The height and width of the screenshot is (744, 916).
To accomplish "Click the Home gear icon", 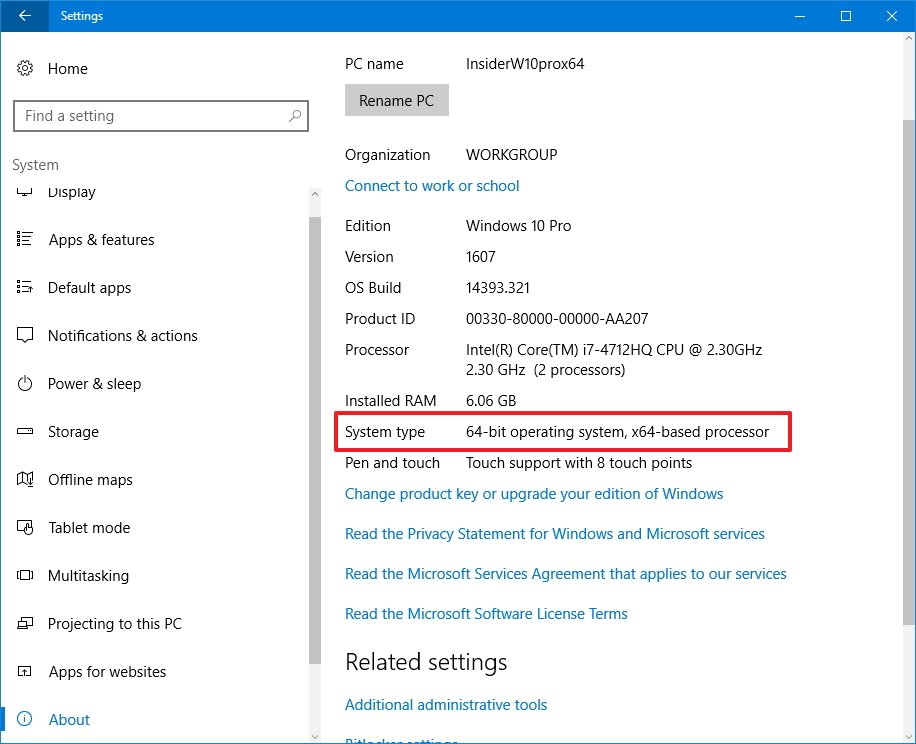I will tap(25, 69).
